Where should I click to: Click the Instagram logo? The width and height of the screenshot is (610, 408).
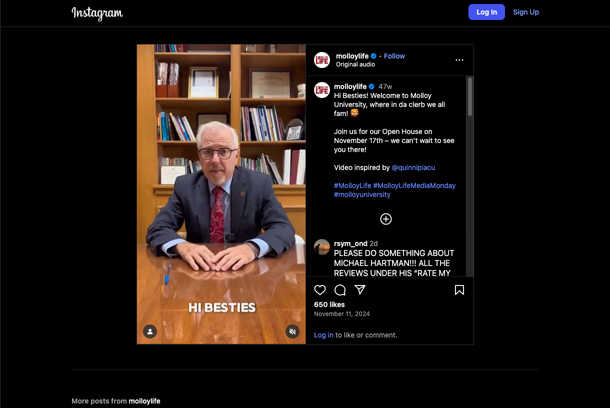tap(97, 13)
